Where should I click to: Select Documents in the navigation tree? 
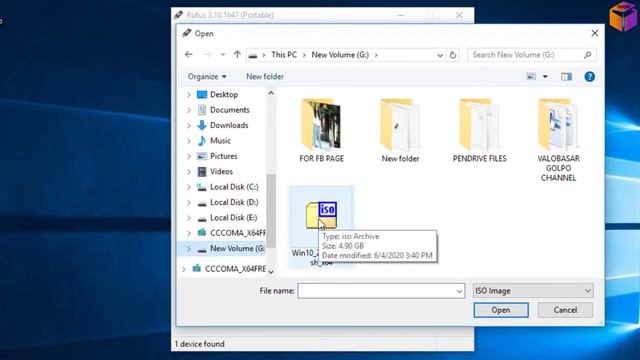229,110
